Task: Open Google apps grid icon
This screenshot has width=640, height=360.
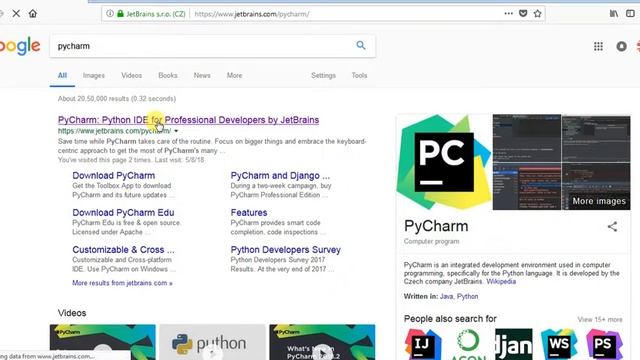Action: coord(598,47)
